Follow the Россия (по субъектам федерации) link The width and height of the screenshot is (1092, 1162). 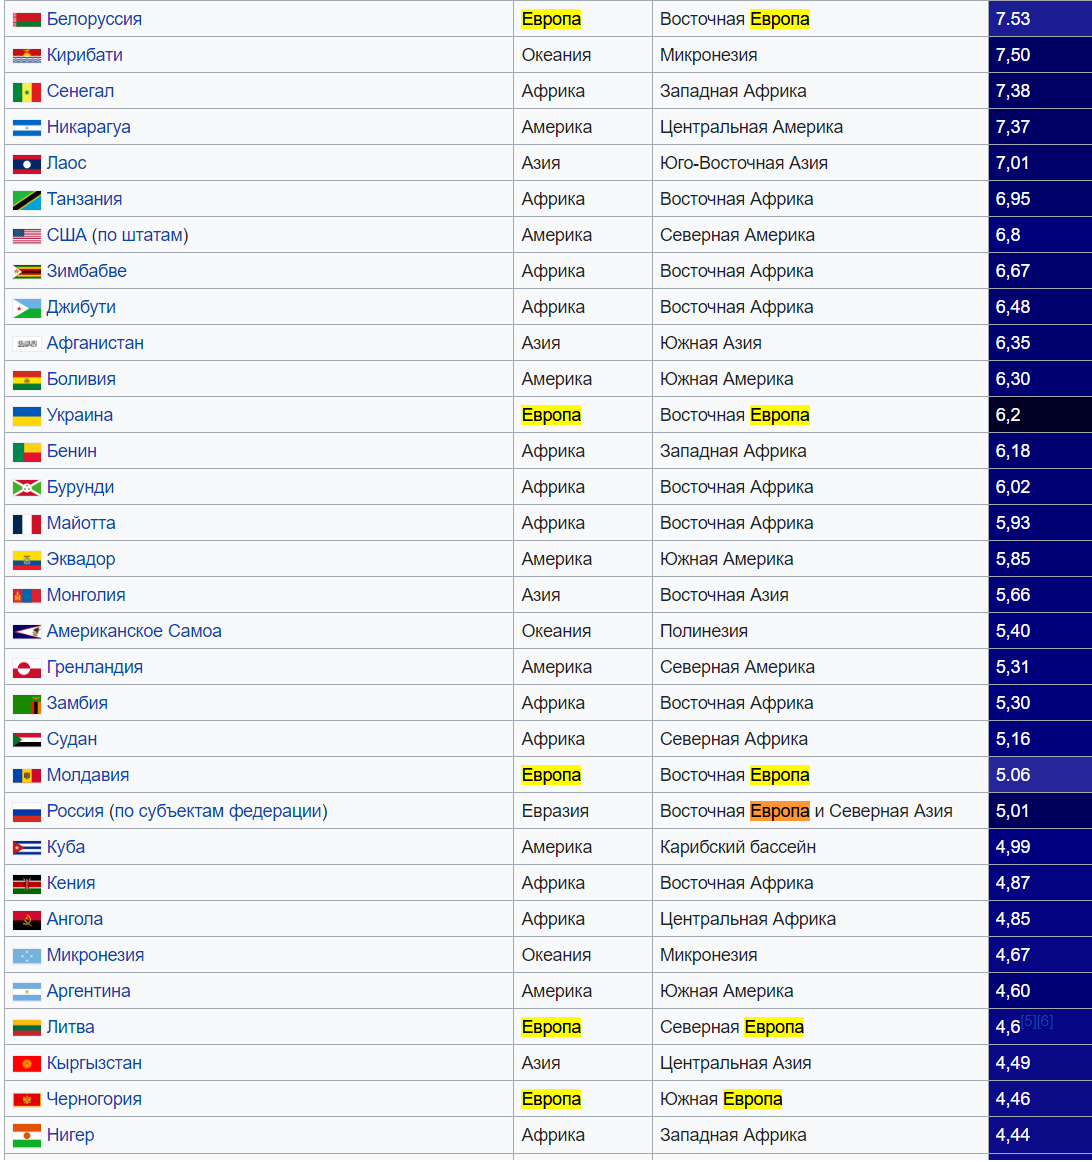[187, 811]
